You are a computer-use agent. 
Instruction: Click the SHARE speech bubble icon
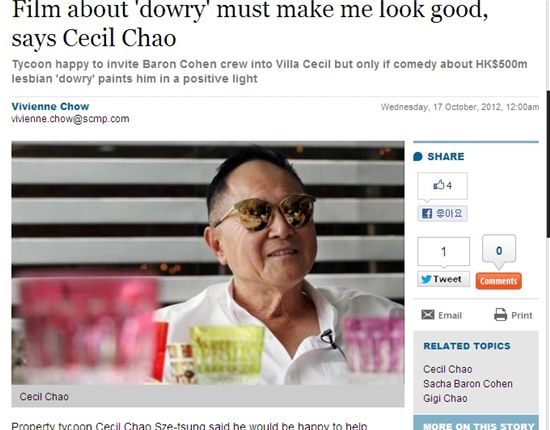pyautogui.click(x=418, y=156)
